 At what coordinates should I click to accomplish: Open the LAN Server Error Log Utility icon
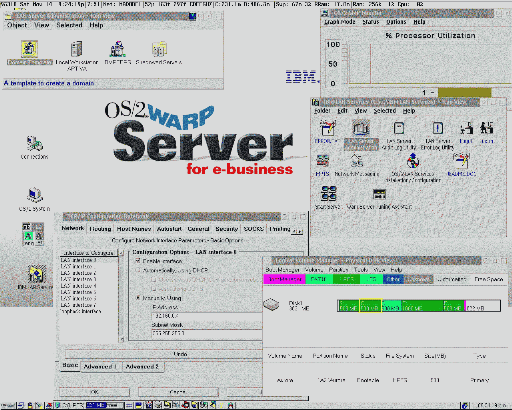pyautogui.click(x=437, y=128)
